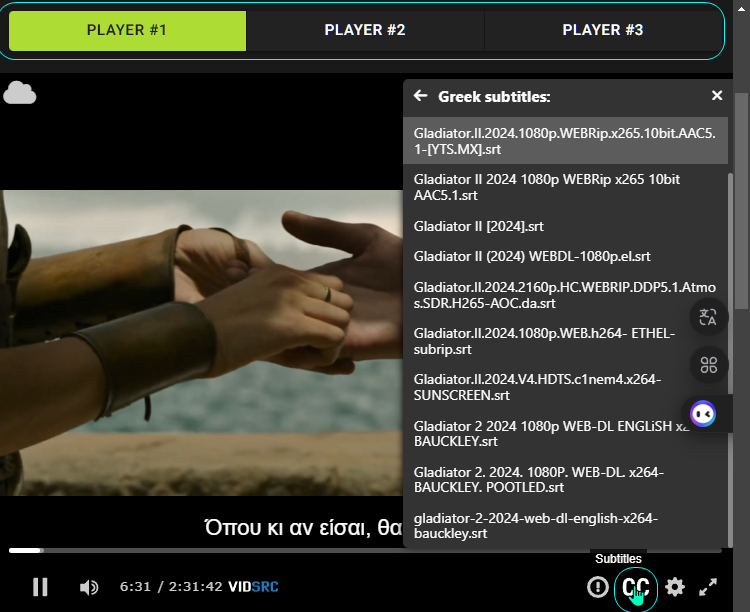Click the page vertical scrollbar
This screenshot has height=612, width=750.
[x=741, y=201]
